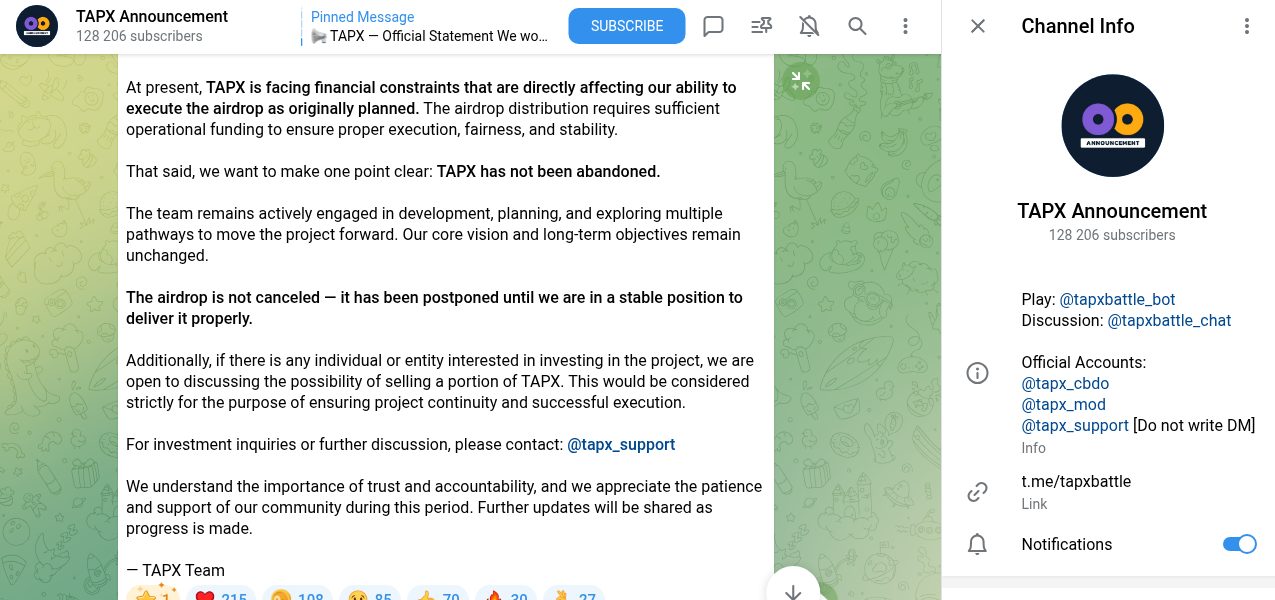View the large channel logo in Channel Info

[x=1112, y=125]
